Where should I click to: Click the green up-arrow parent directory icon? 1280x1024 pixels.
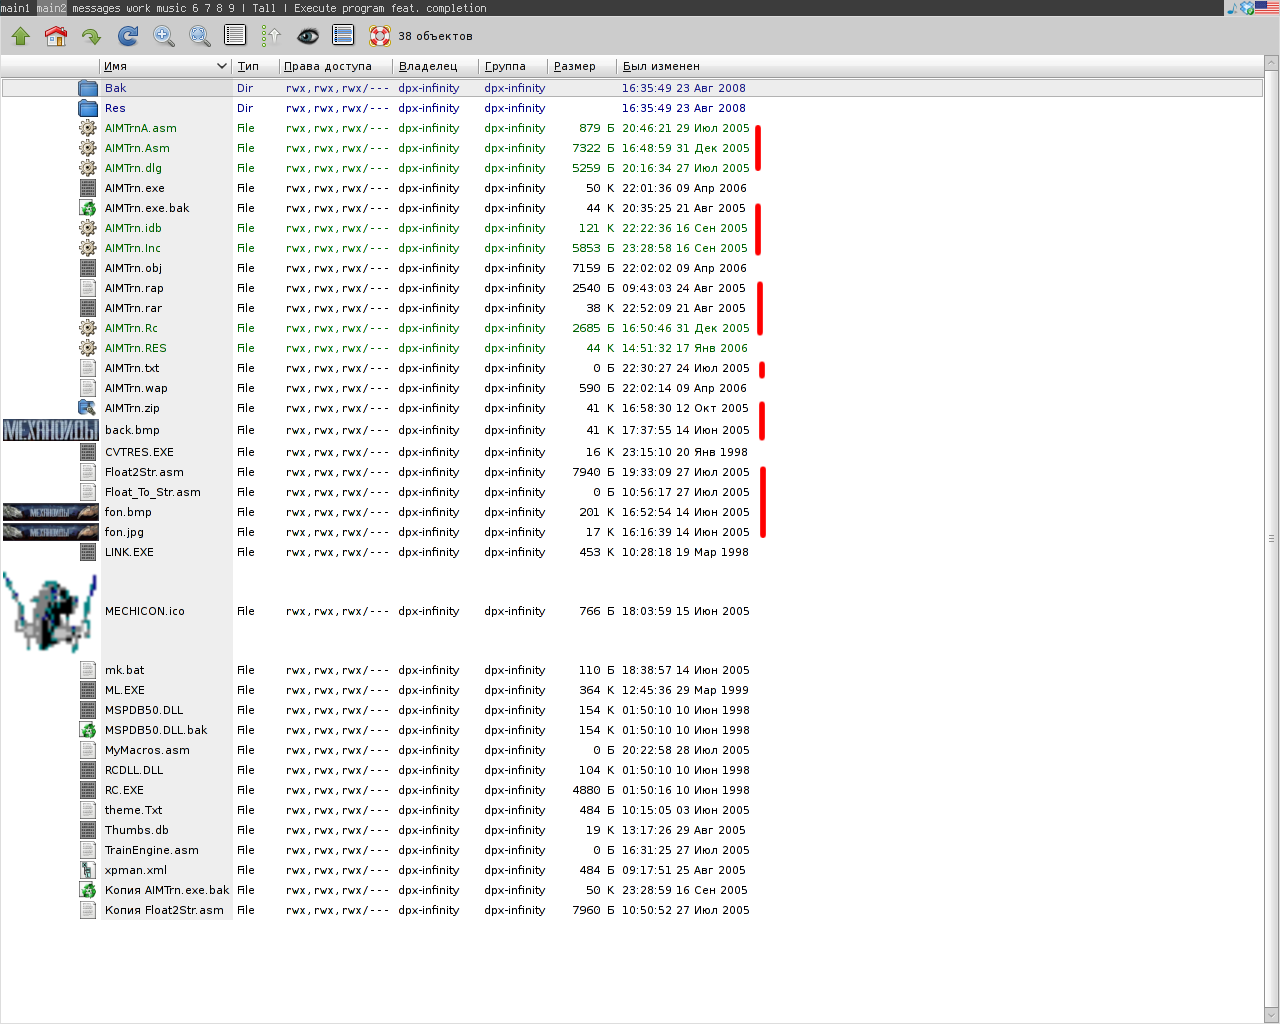click(20, 37)
